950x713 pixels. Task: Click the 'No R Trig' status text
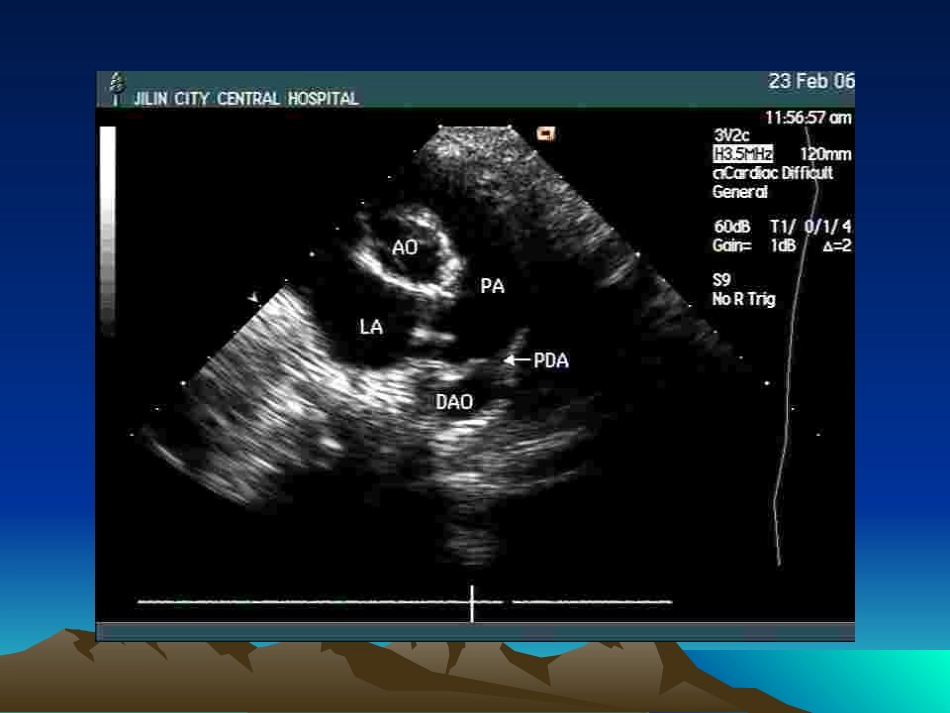click(744, 299)
